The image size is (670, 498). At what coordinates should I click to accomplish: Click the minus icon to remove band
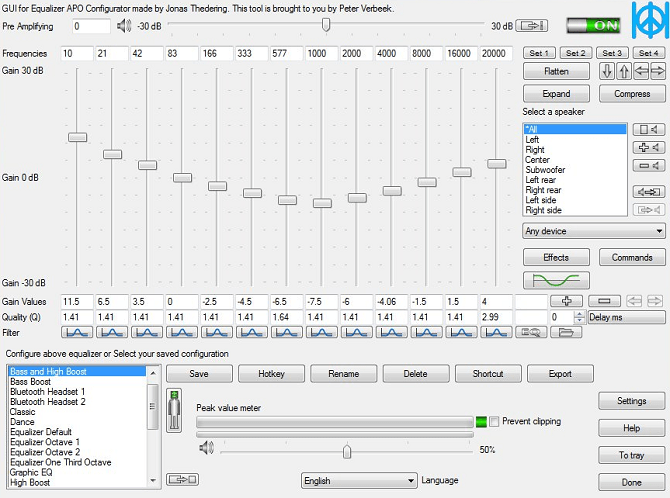(x=603, y=300)
